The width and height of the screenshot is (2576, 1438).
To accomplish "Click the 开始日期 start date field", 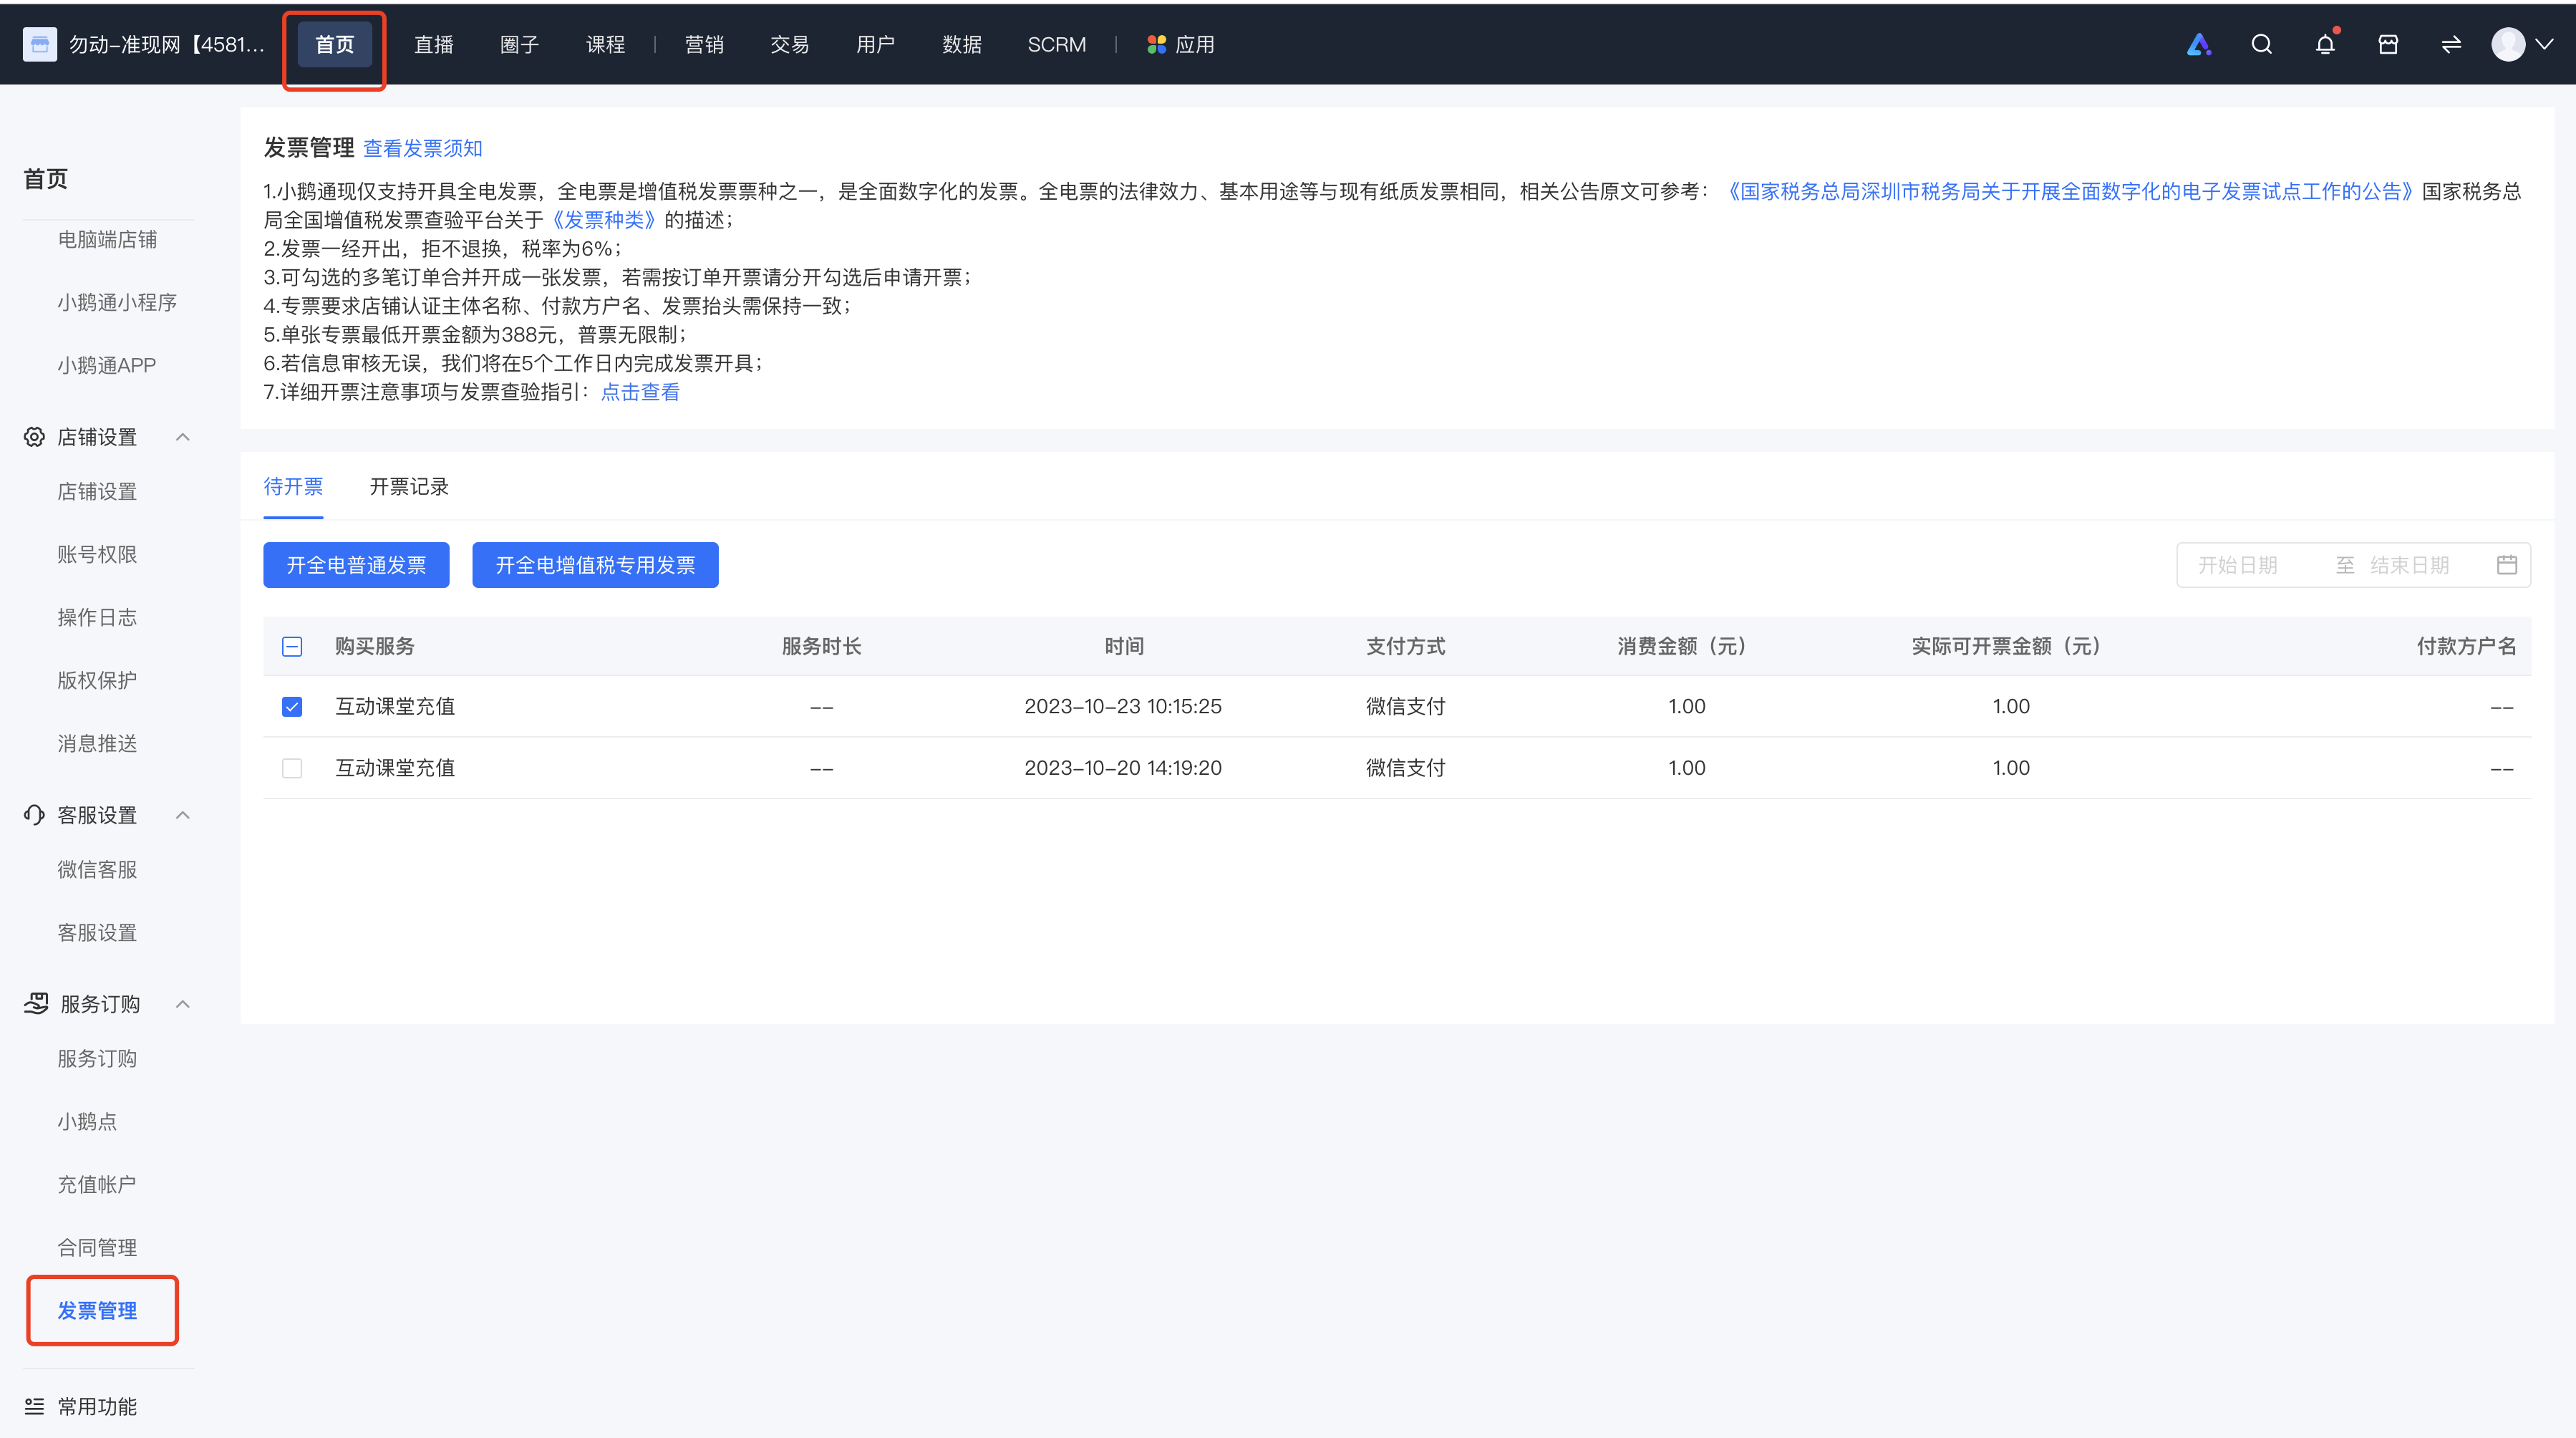I will [x=2238, y=565].
